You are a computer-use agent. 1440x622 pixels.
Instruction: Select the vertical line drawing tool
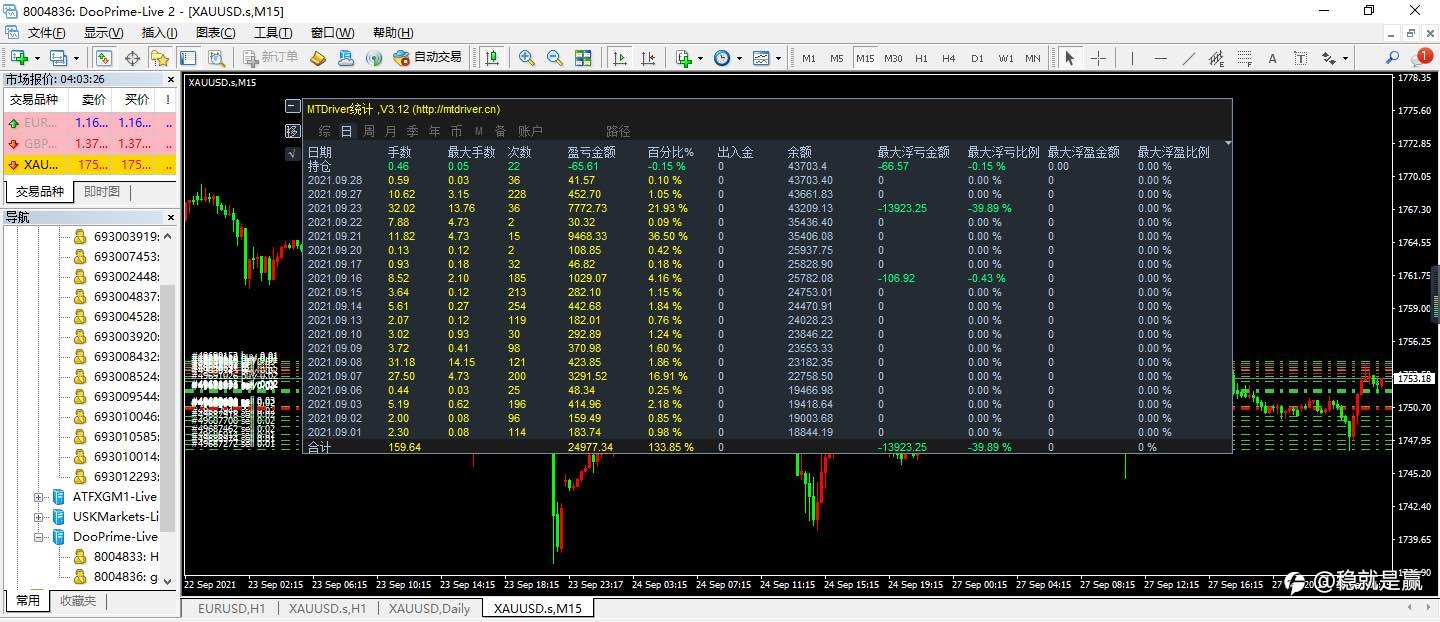pos(1134,58)
